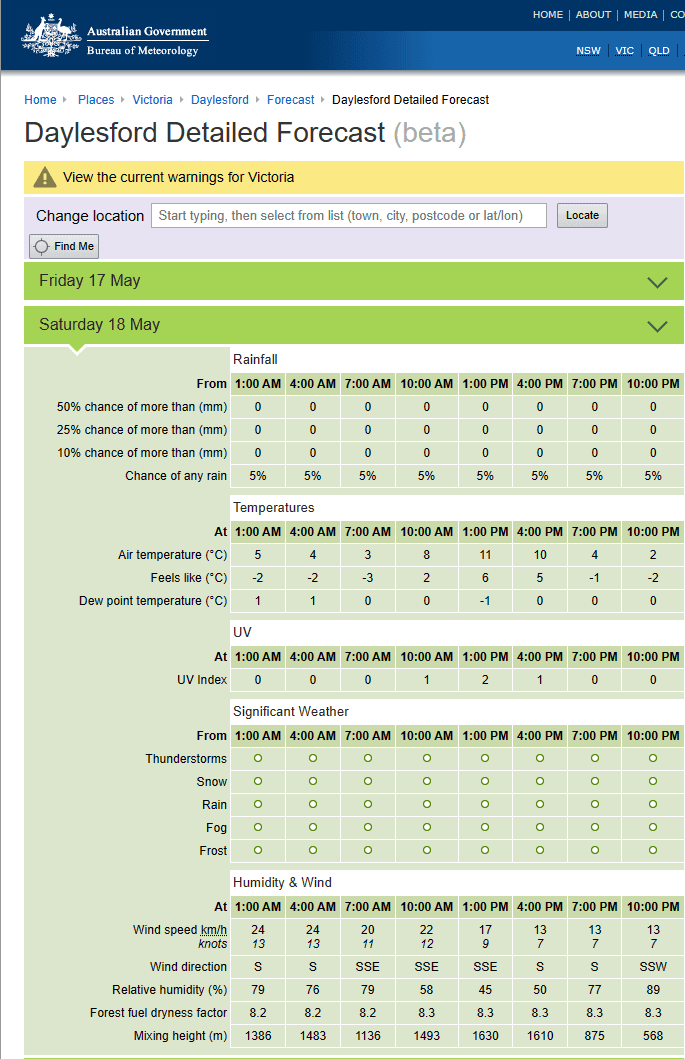Open the ABOUT menu item in top bar

pos(593,15)
